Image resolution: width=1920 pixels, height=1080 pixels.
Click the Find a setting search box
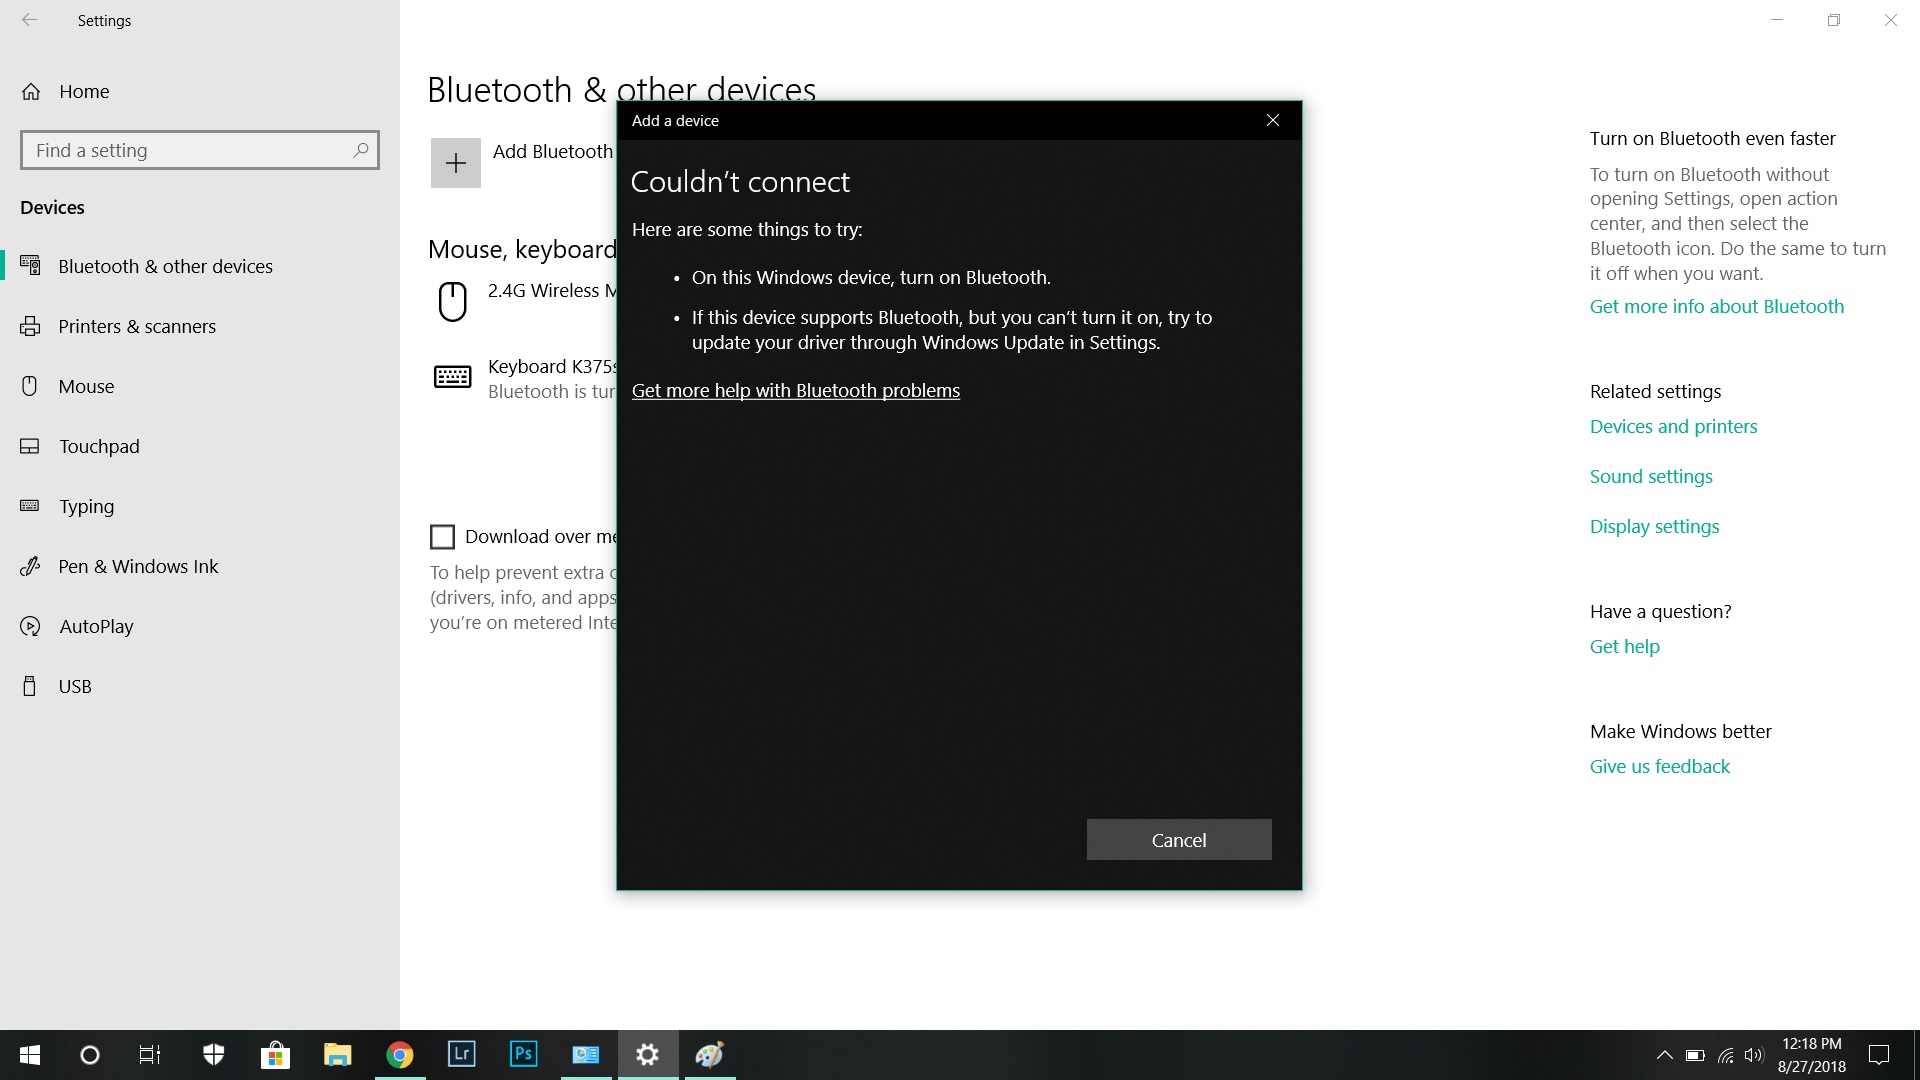click(190, 150)
